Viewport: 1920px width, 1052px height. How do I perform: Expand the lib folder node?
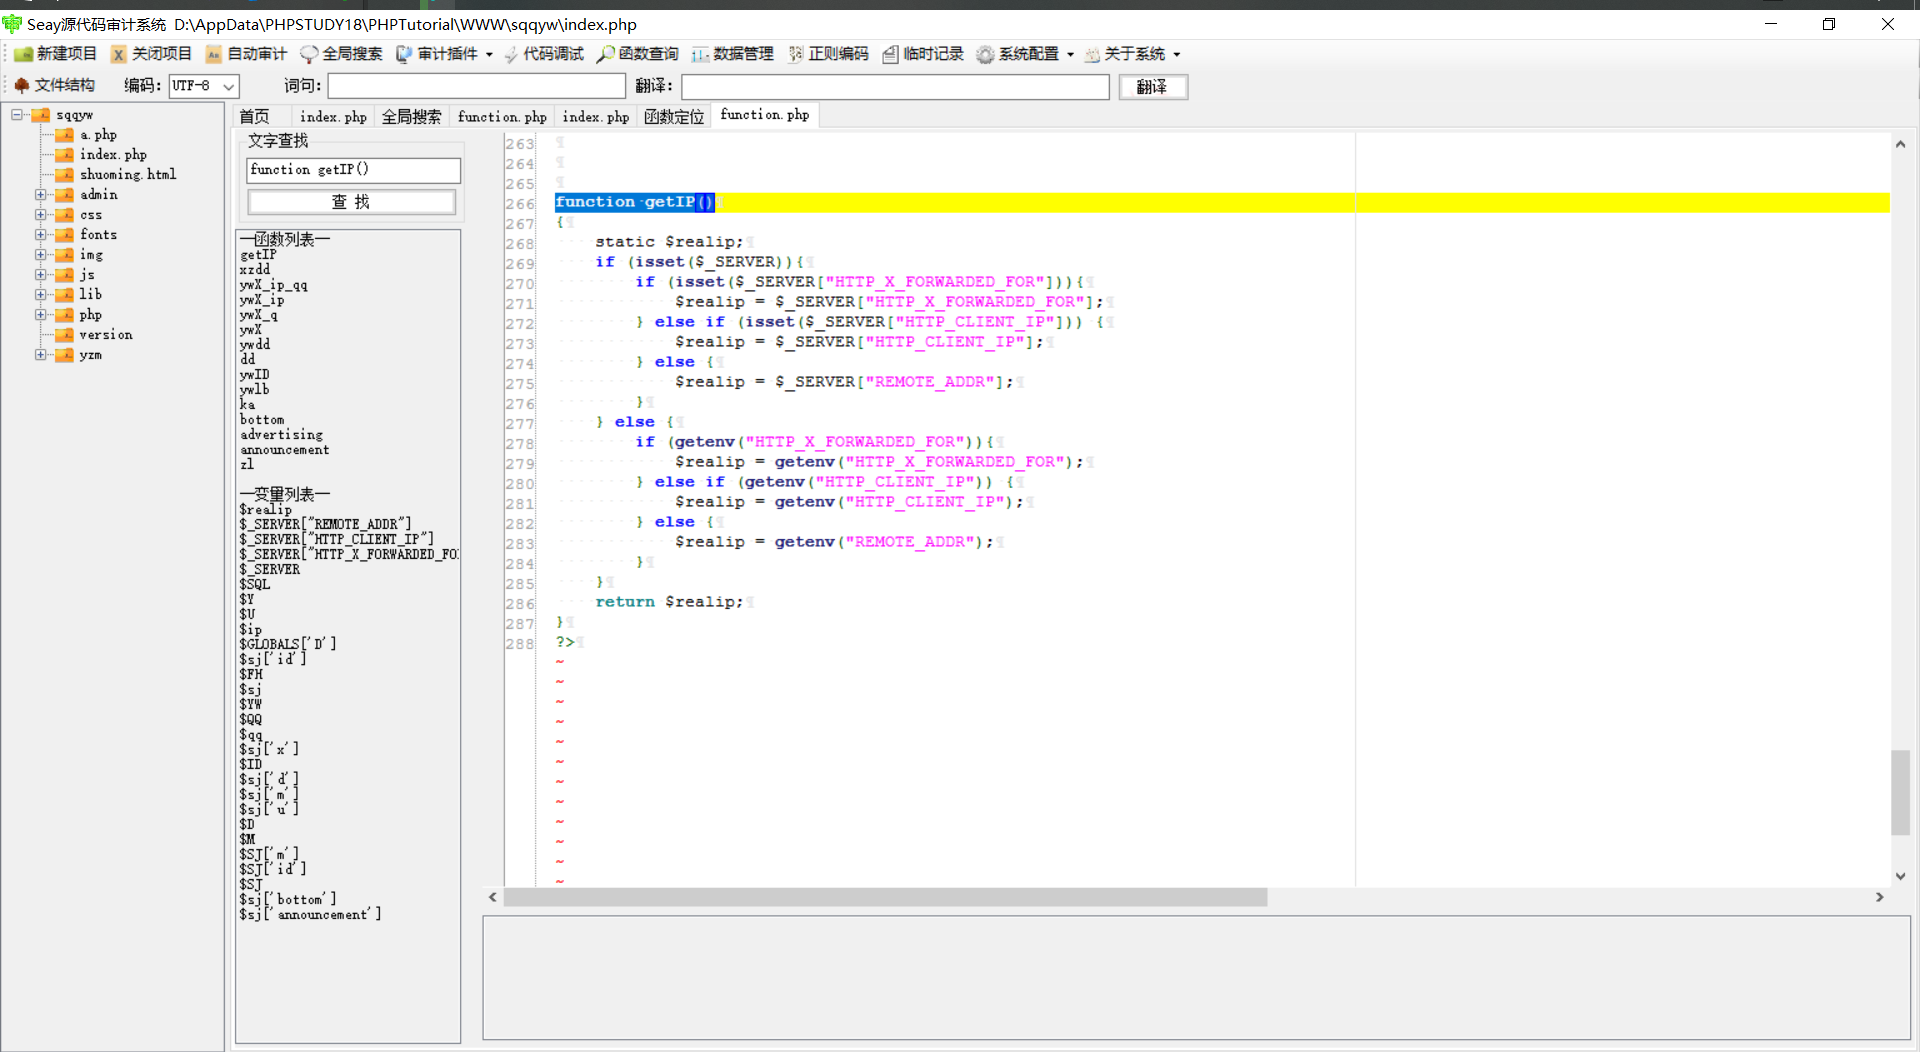click(x=40, y=295)
